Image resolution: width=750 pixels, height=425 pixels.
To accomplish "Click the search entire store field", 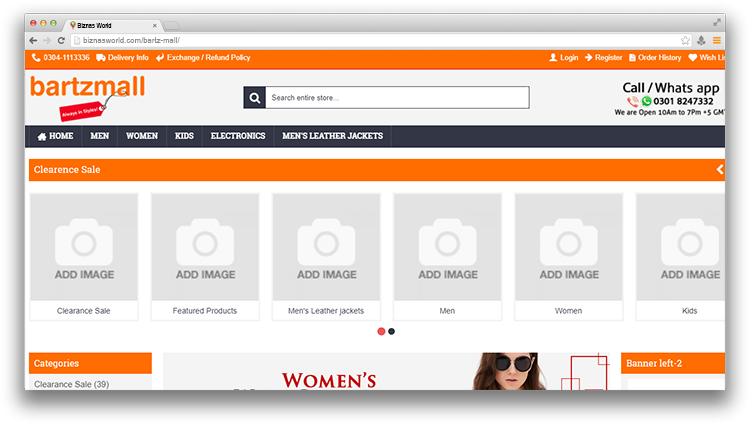I will [x=397, y=98].
